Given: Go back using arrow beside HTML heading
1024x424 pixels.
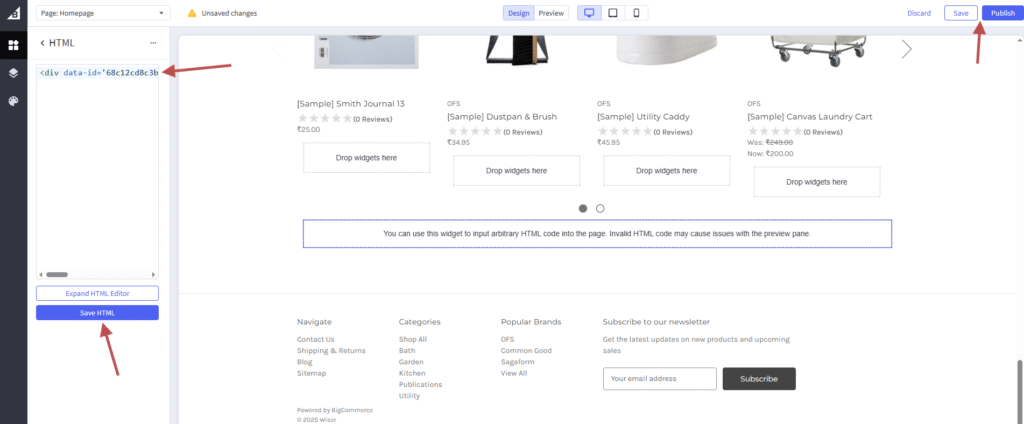Looking at the screenshot, I should [42, 43].
